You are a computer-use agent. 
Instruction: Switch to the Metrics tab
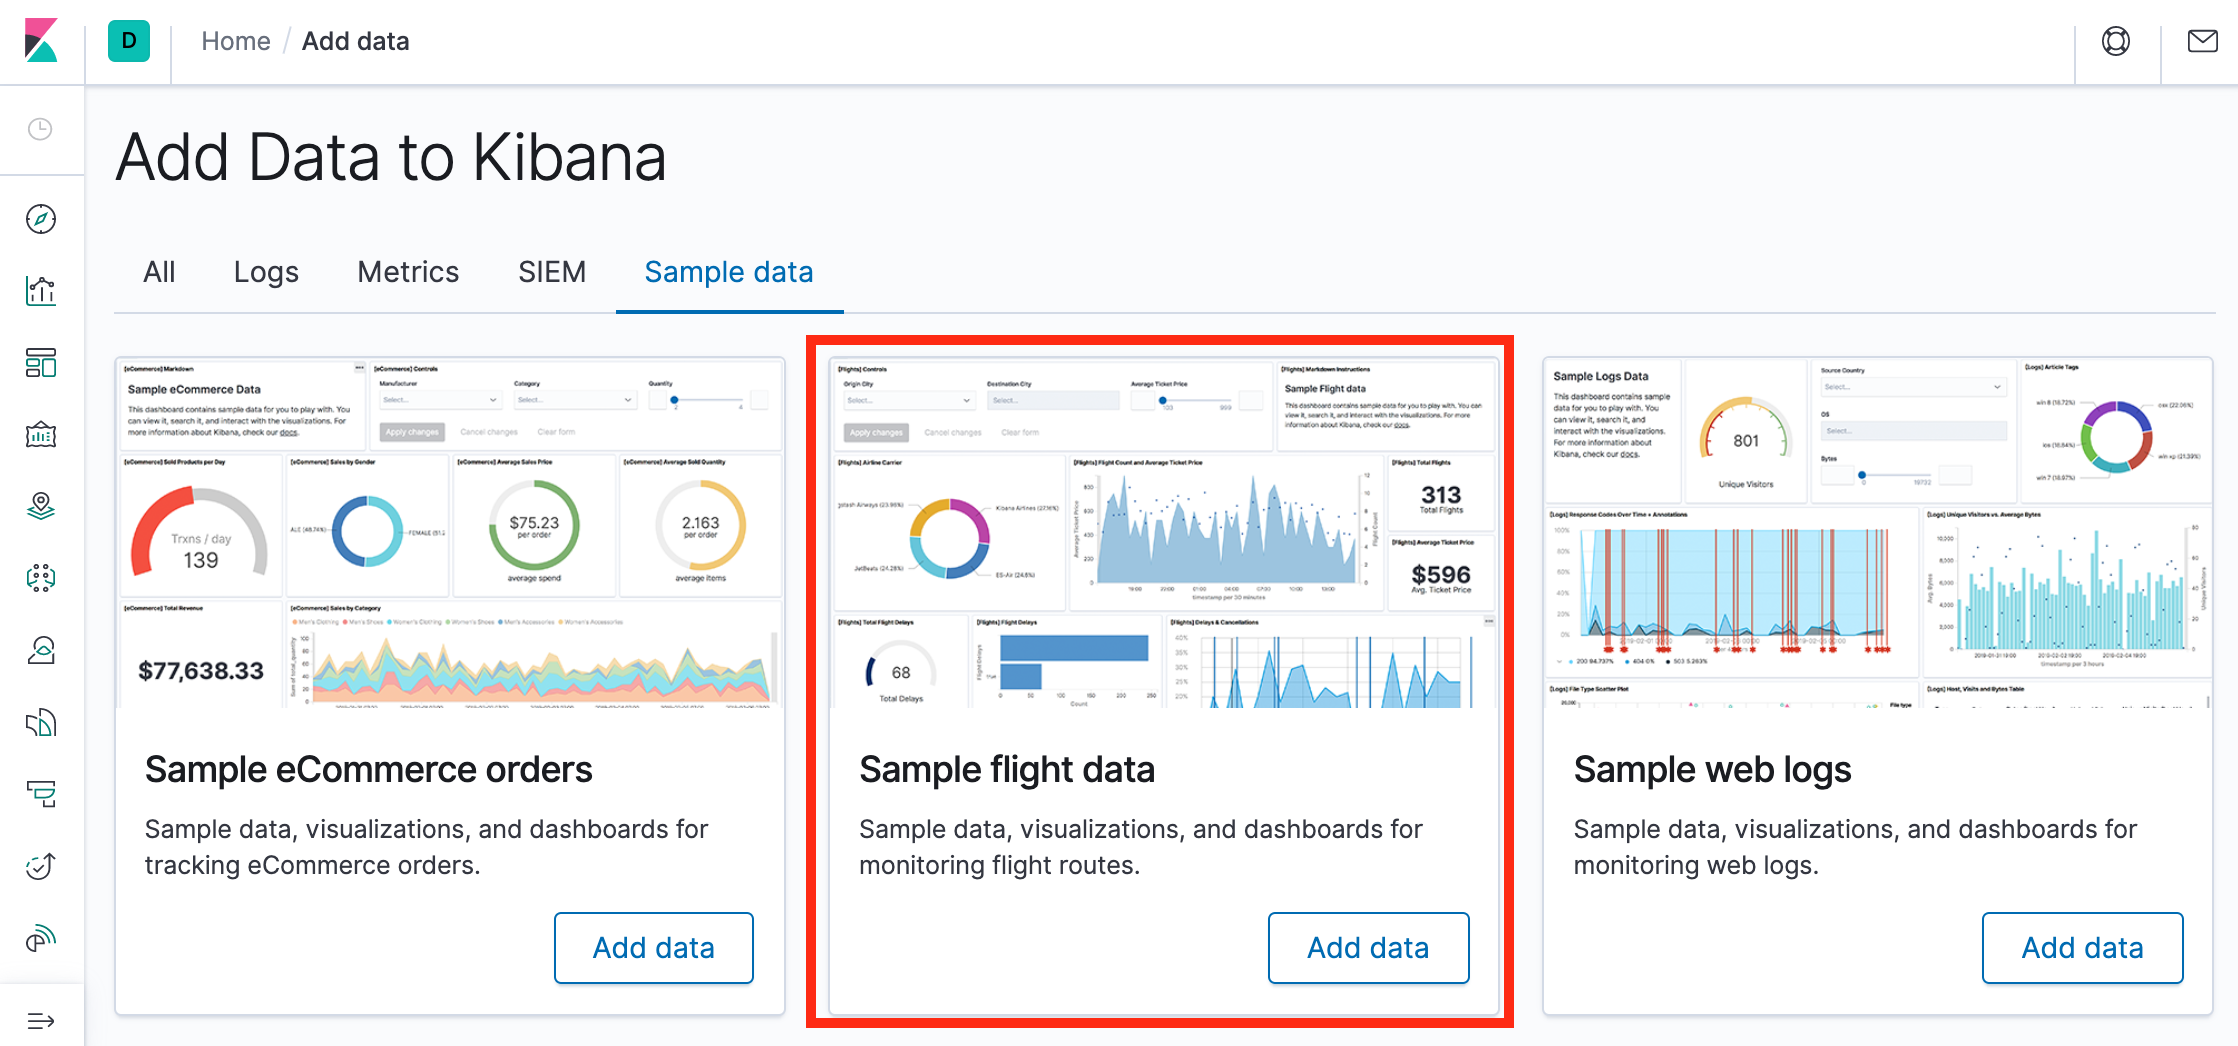[x=408, y=272]
